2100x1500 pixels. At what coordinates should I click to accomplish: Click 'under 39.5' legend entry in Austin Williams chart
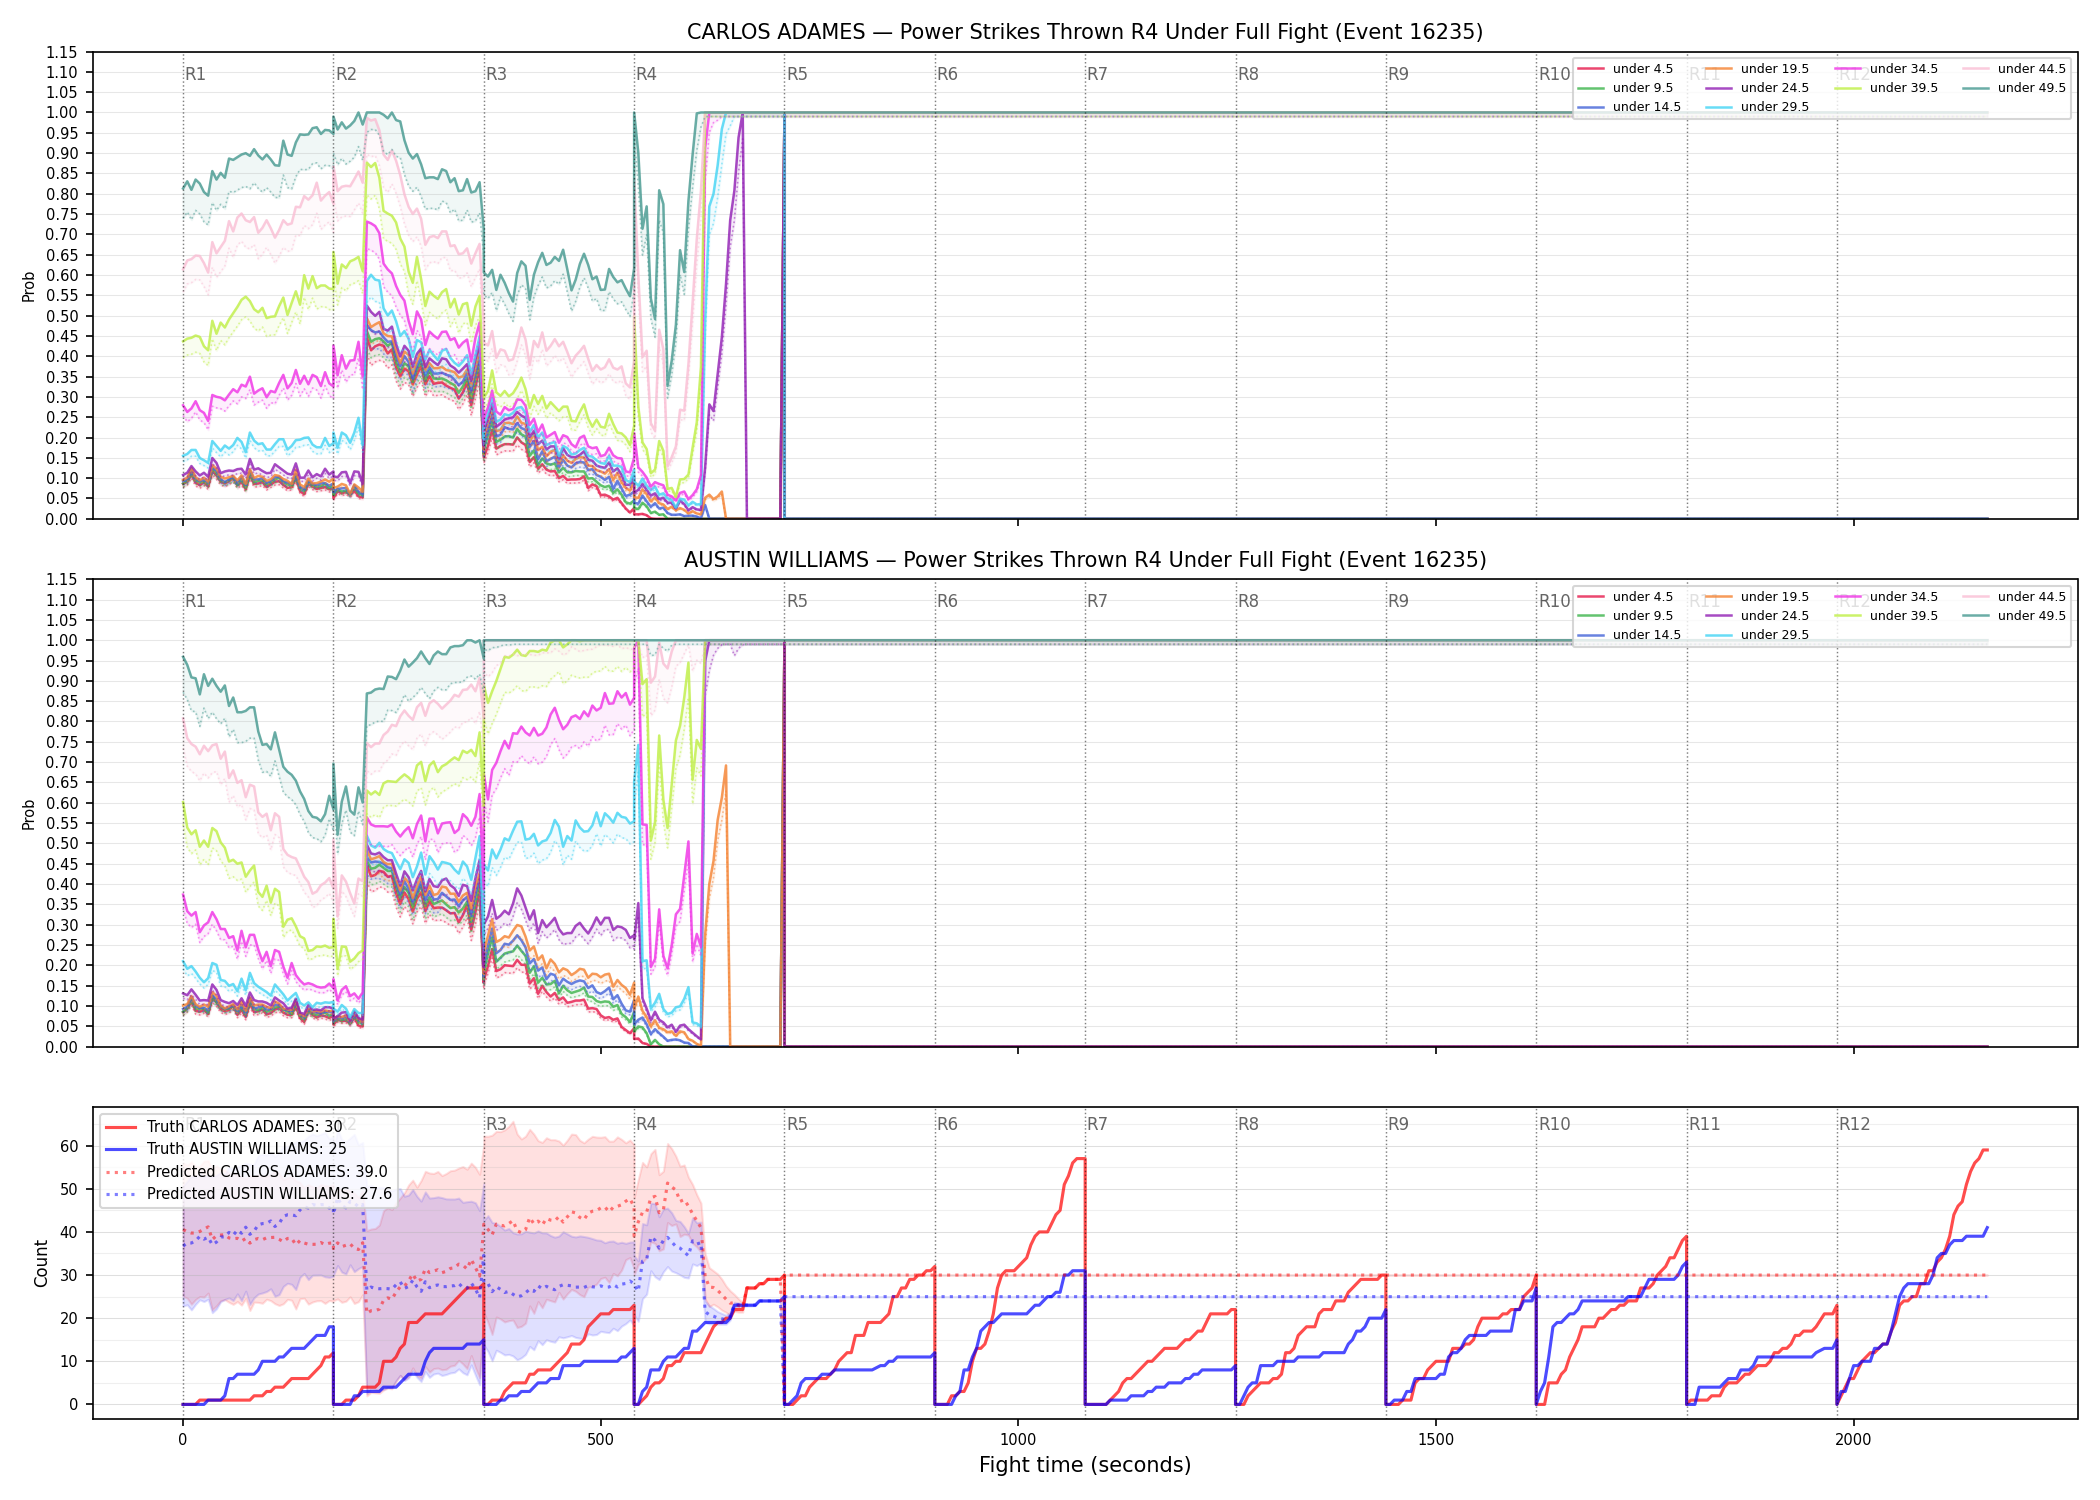pos(1886,616)
